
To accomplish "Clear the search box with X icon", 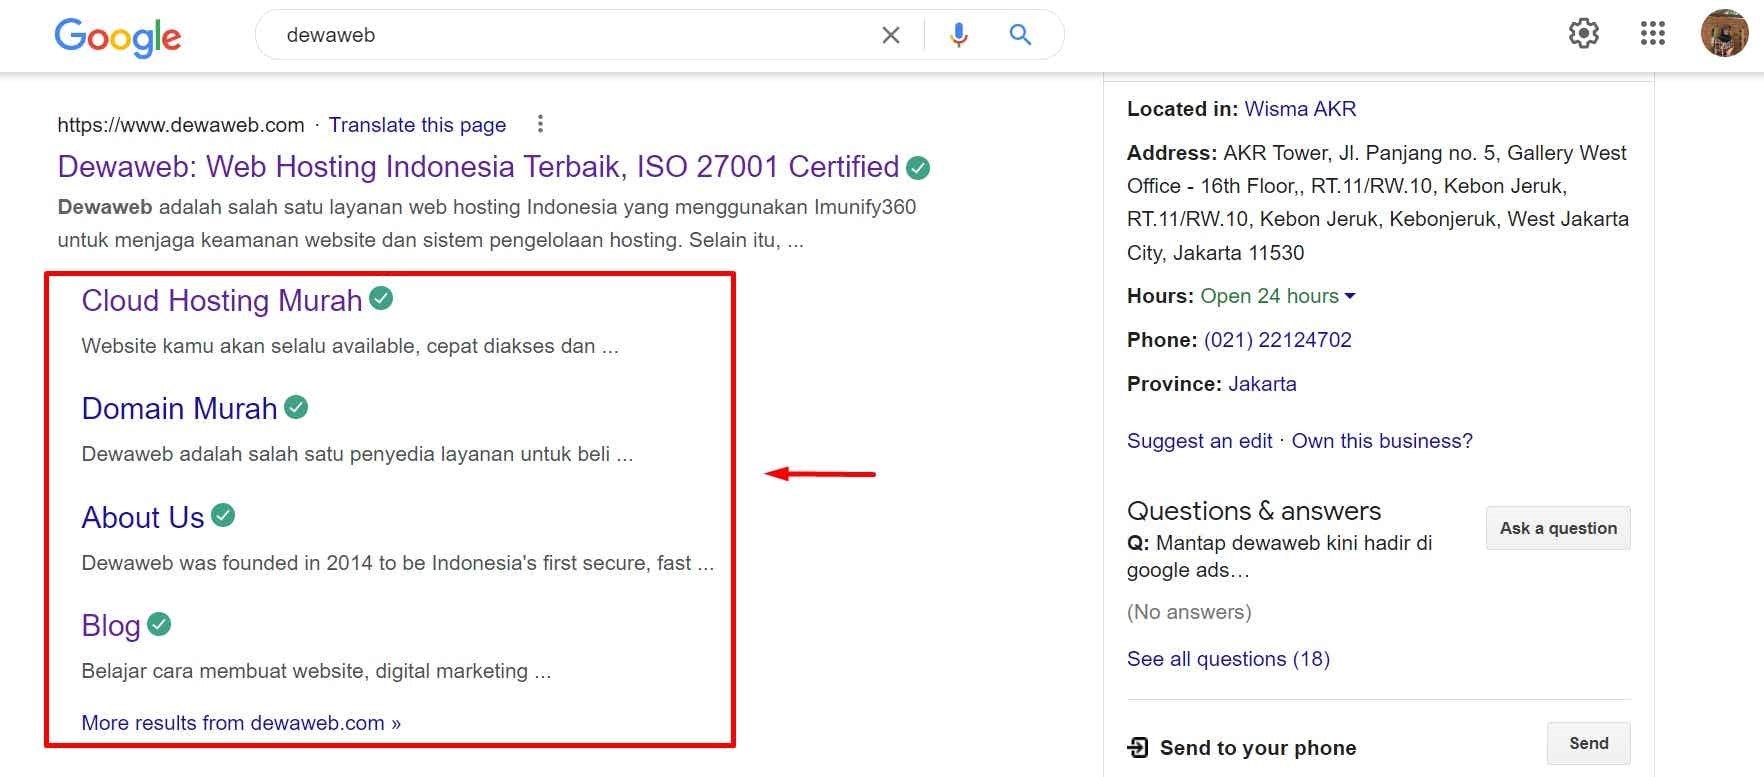I will [x=890, y=35].
